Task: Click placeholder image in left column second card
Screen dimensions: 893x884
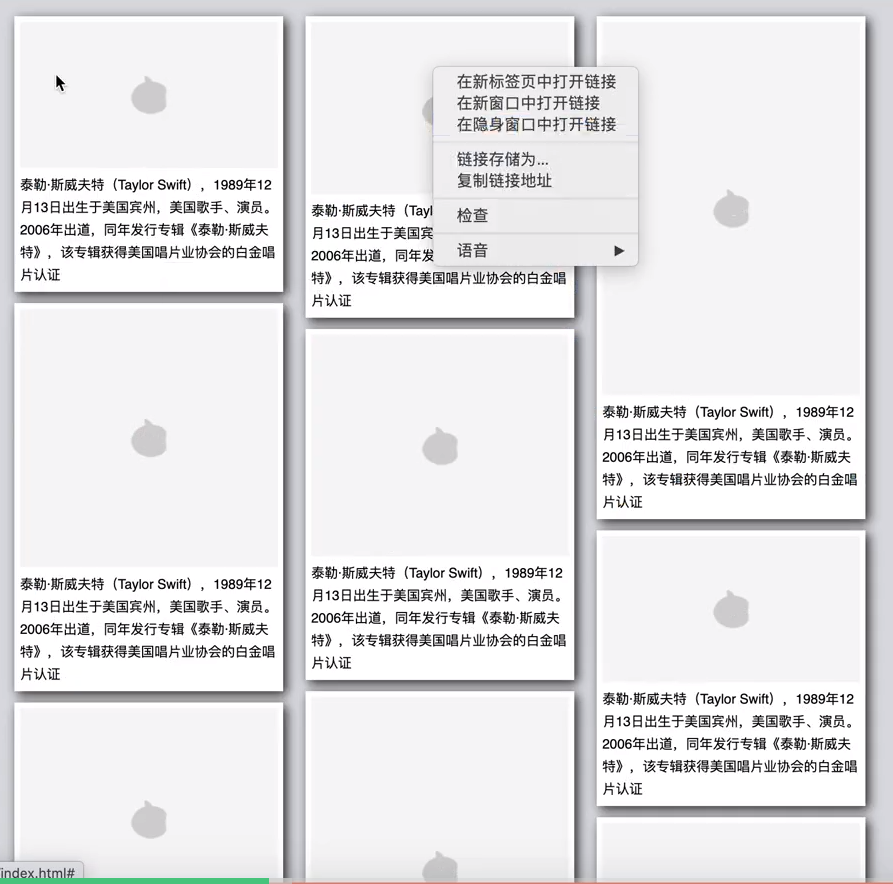Action: point(149,438)
